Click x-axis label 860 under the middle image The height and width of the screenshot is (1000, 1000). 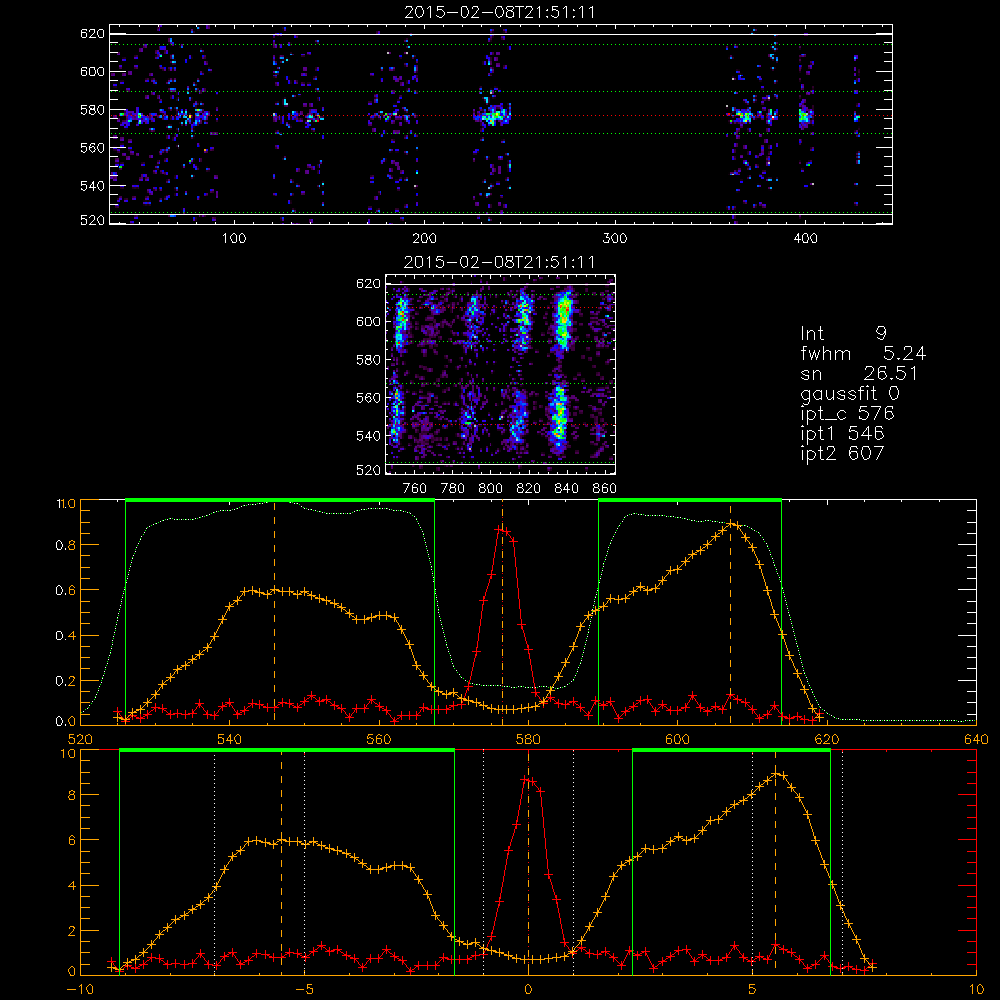point(605,489)
